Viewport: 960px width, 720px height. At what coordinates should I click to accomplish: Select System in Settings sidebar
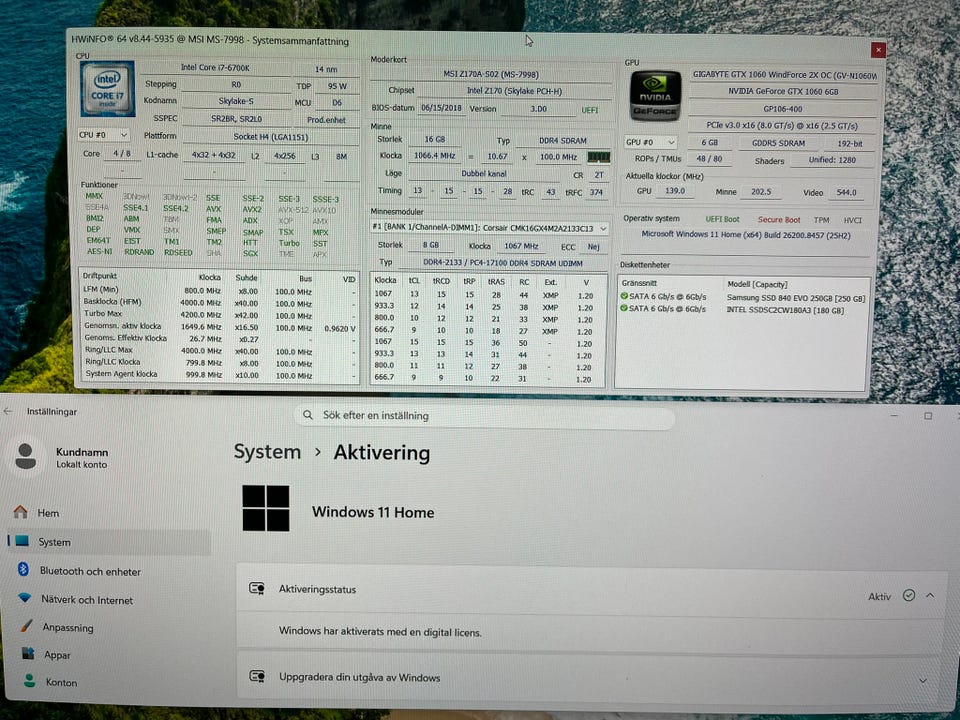coord(109,542)
